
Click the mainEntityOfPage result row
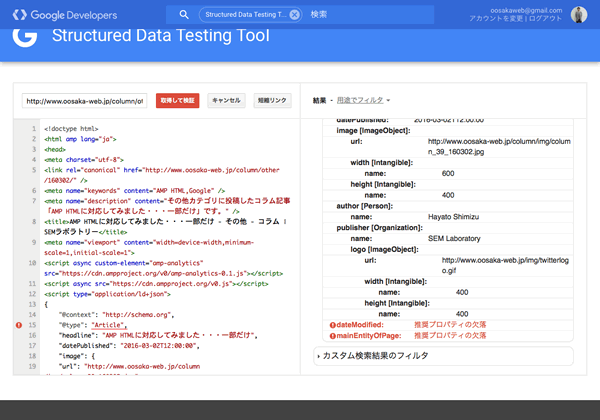coord(448,335)
